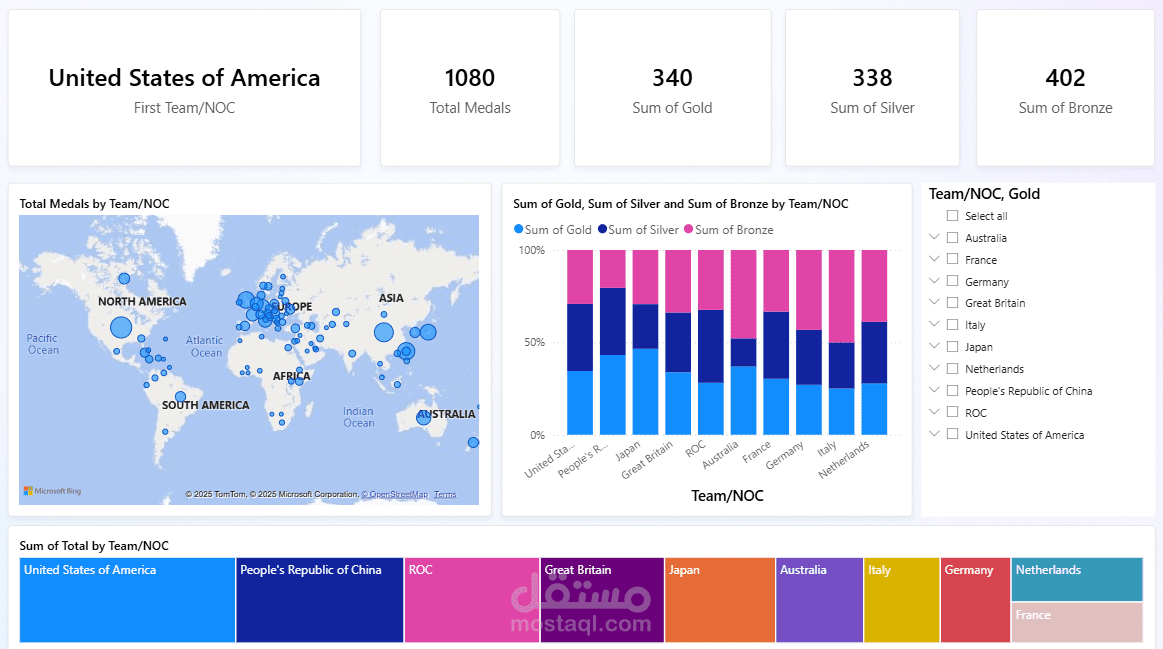
Task: Click the Sum of Gold legend marker
Action: coord(518,230)
